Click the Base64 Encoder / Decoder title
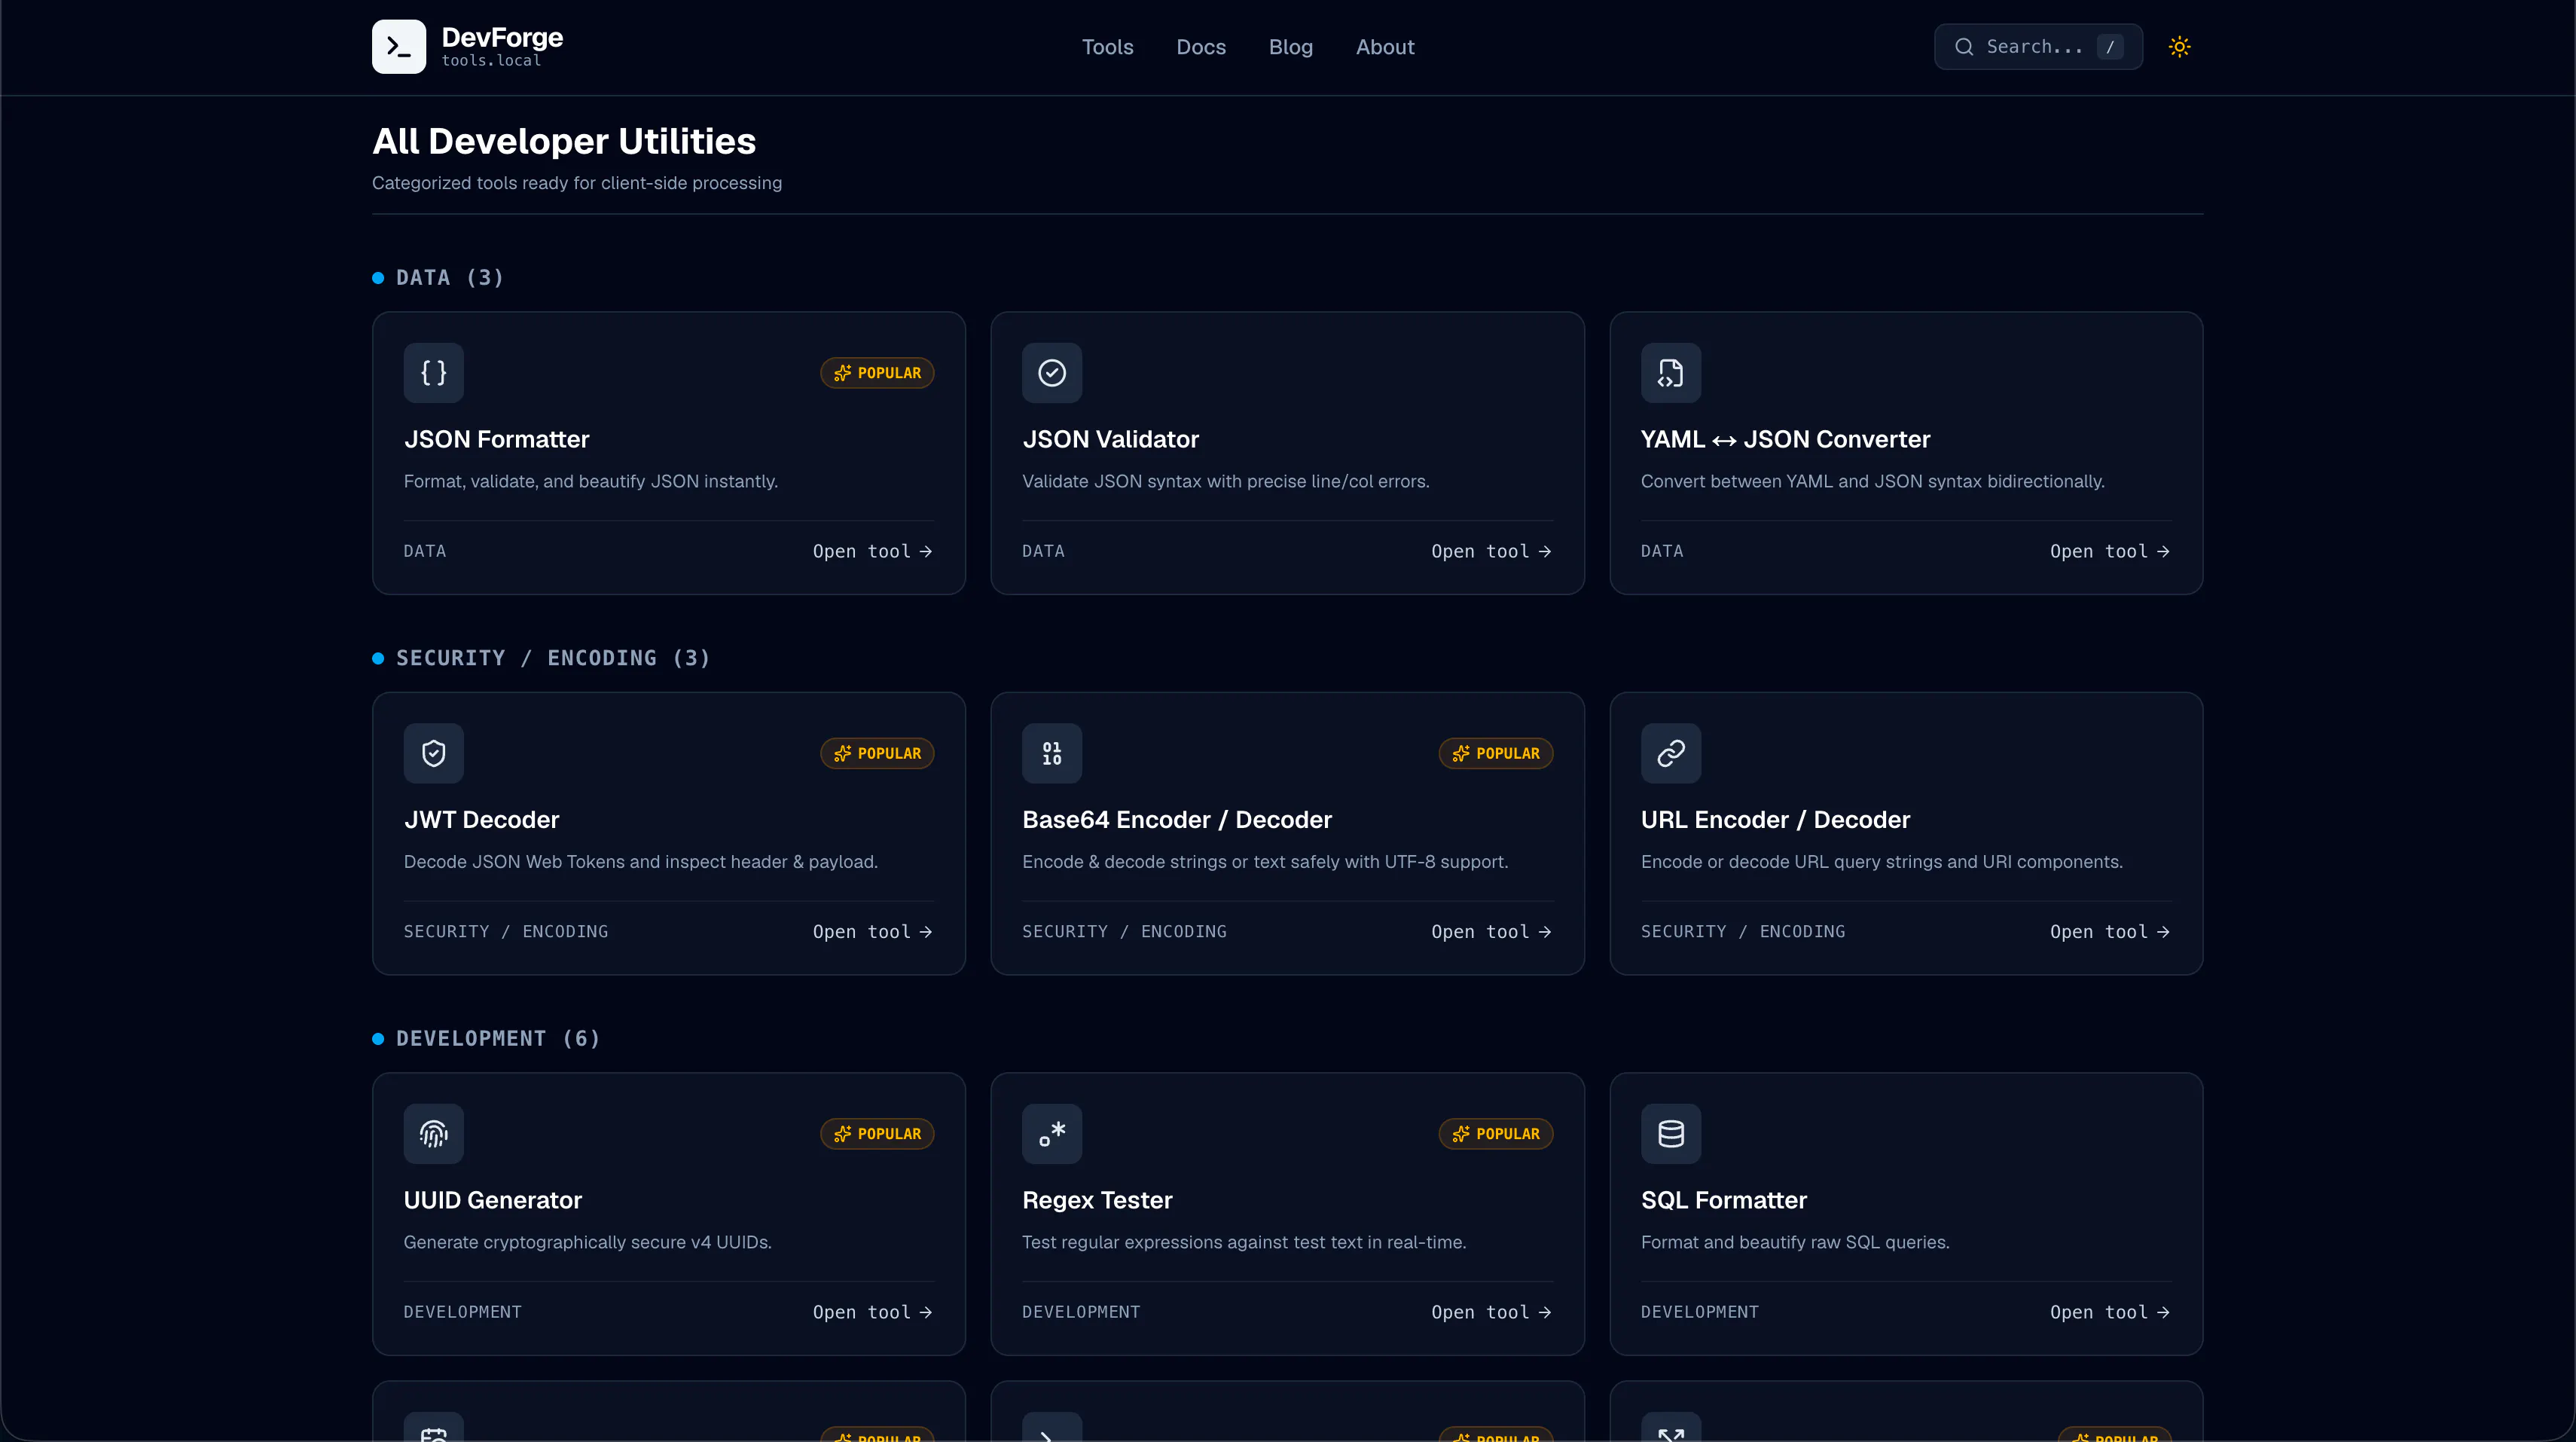The height and width of the screenshot is (1442, 2576). [x=1176, y=819]
